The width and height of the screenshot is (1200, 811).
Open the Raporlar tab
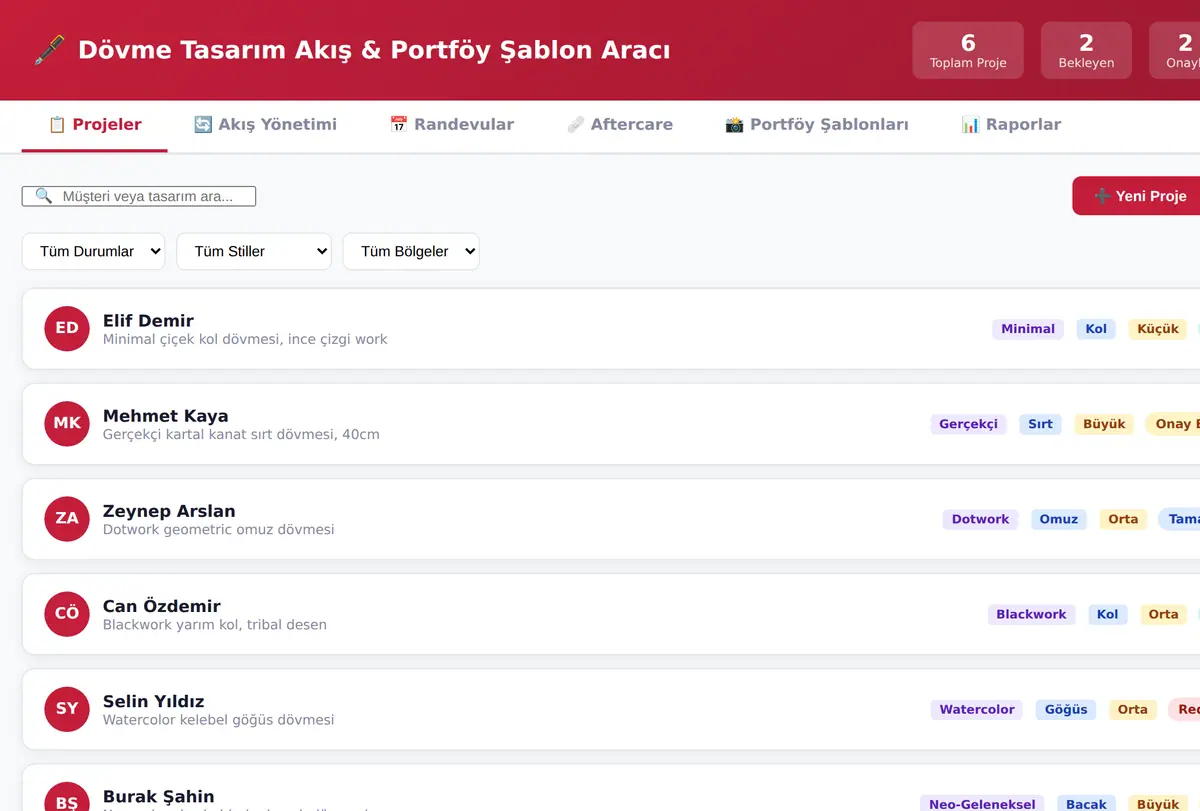[1011, 125]
